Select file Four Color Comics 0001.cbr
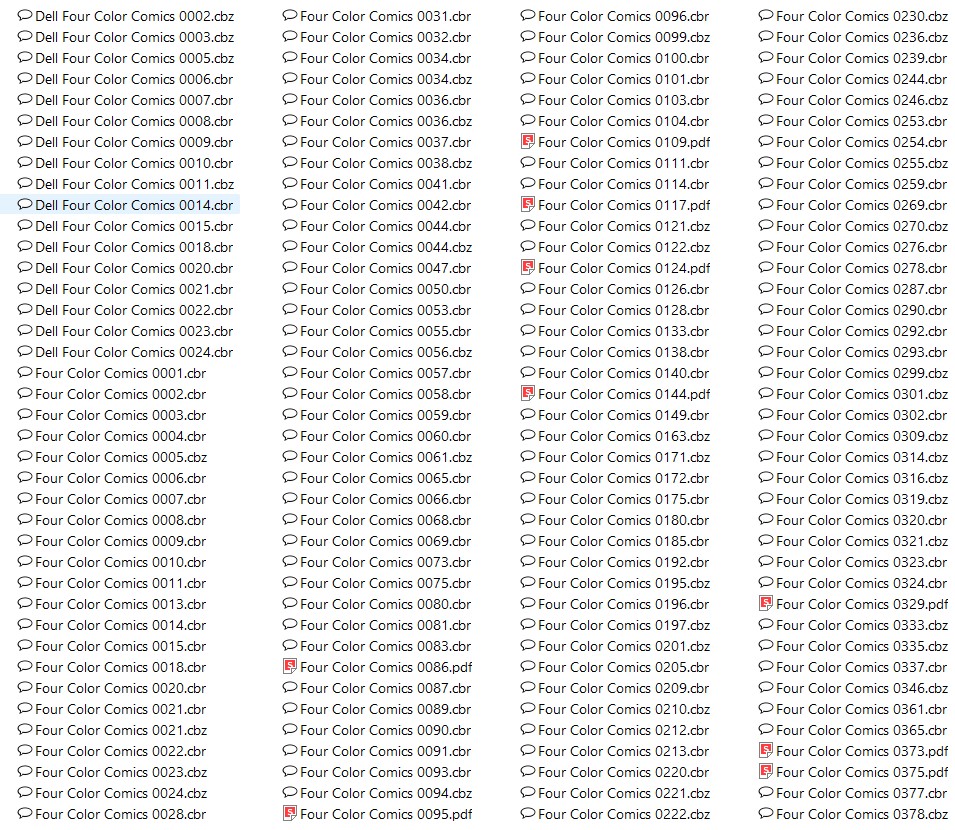 [x=112, y=373]
